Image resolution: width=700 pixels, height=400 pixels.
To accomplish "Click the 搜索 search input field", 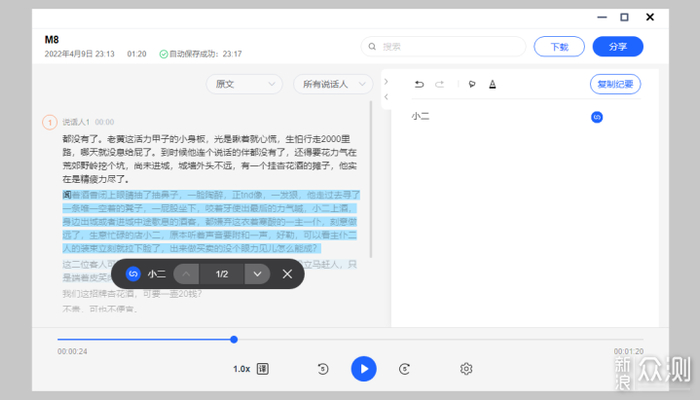I will point(443,46).
